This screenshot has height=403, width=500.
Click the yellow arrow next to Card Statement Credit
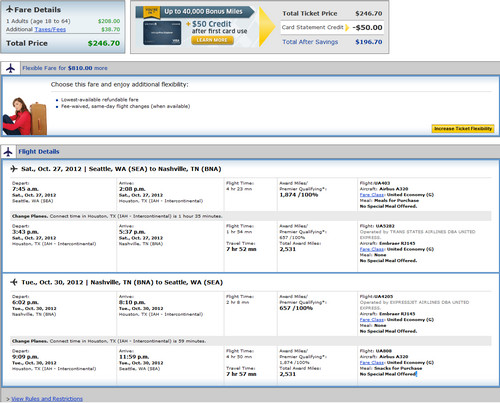[x=347, y=27]
